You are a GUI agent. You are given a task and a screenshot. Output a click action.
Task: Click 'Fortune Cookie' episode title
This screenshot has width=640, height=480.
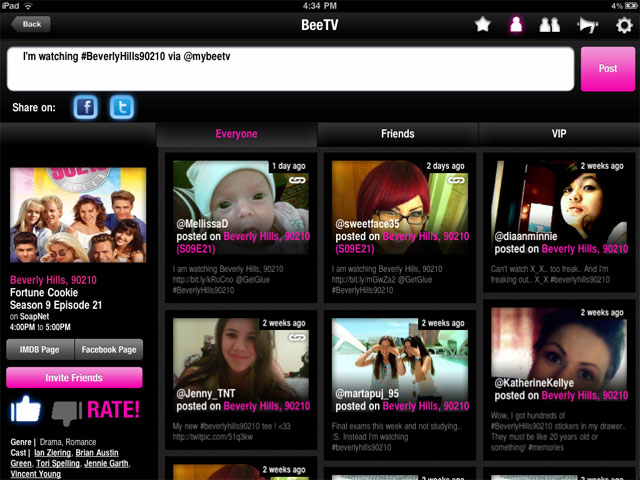click(44, 293)
